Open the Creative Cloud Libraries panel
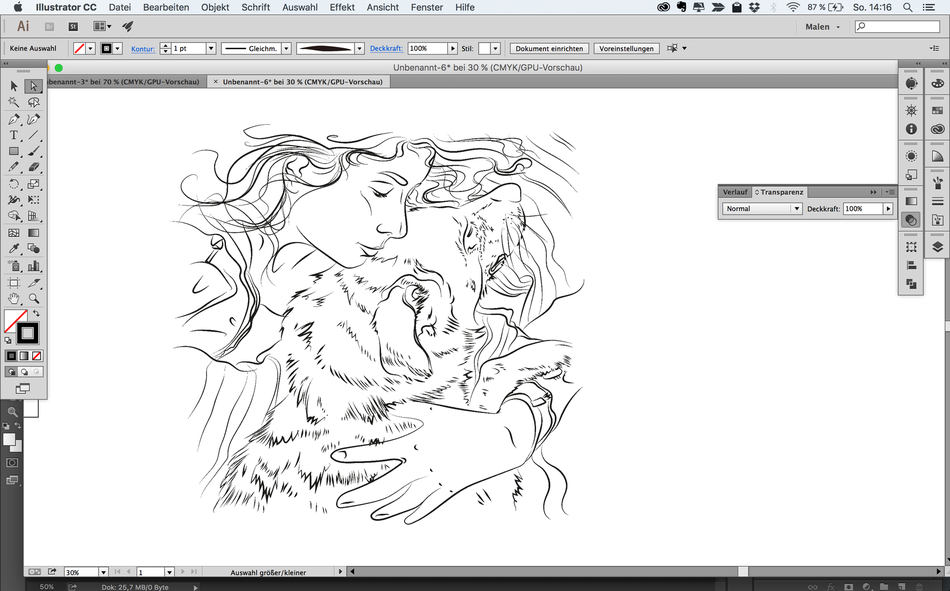Screen dimensions: 950x591 pos(937,129)
